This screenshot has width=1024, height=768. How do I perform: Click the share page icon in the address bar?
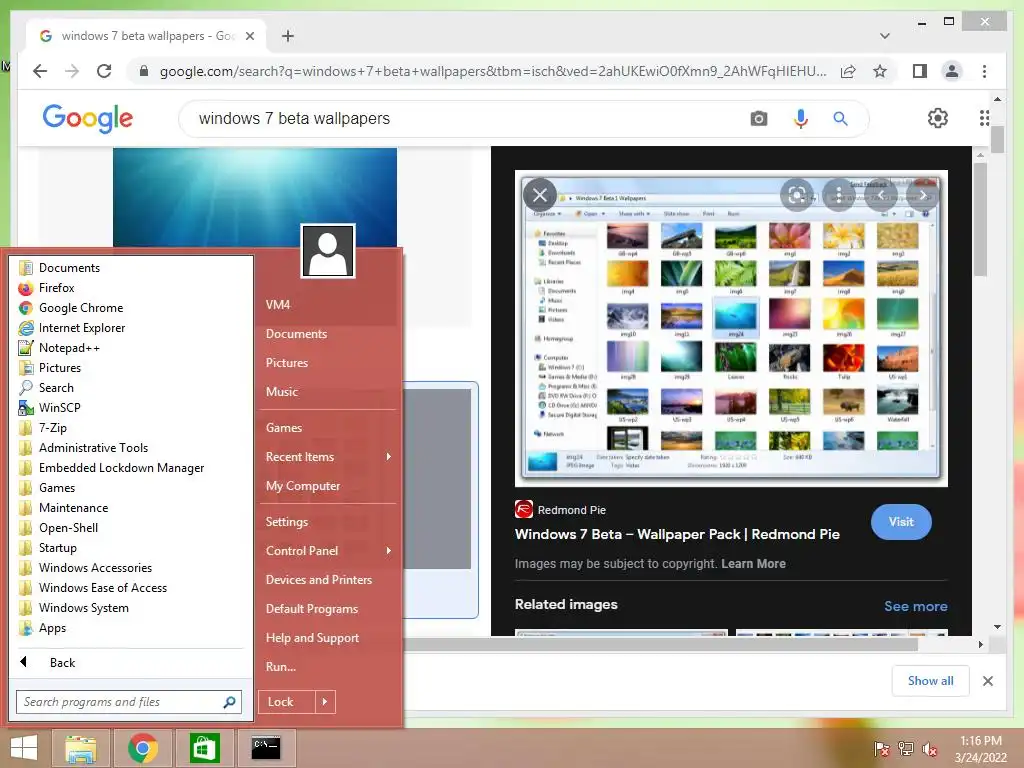848,71
